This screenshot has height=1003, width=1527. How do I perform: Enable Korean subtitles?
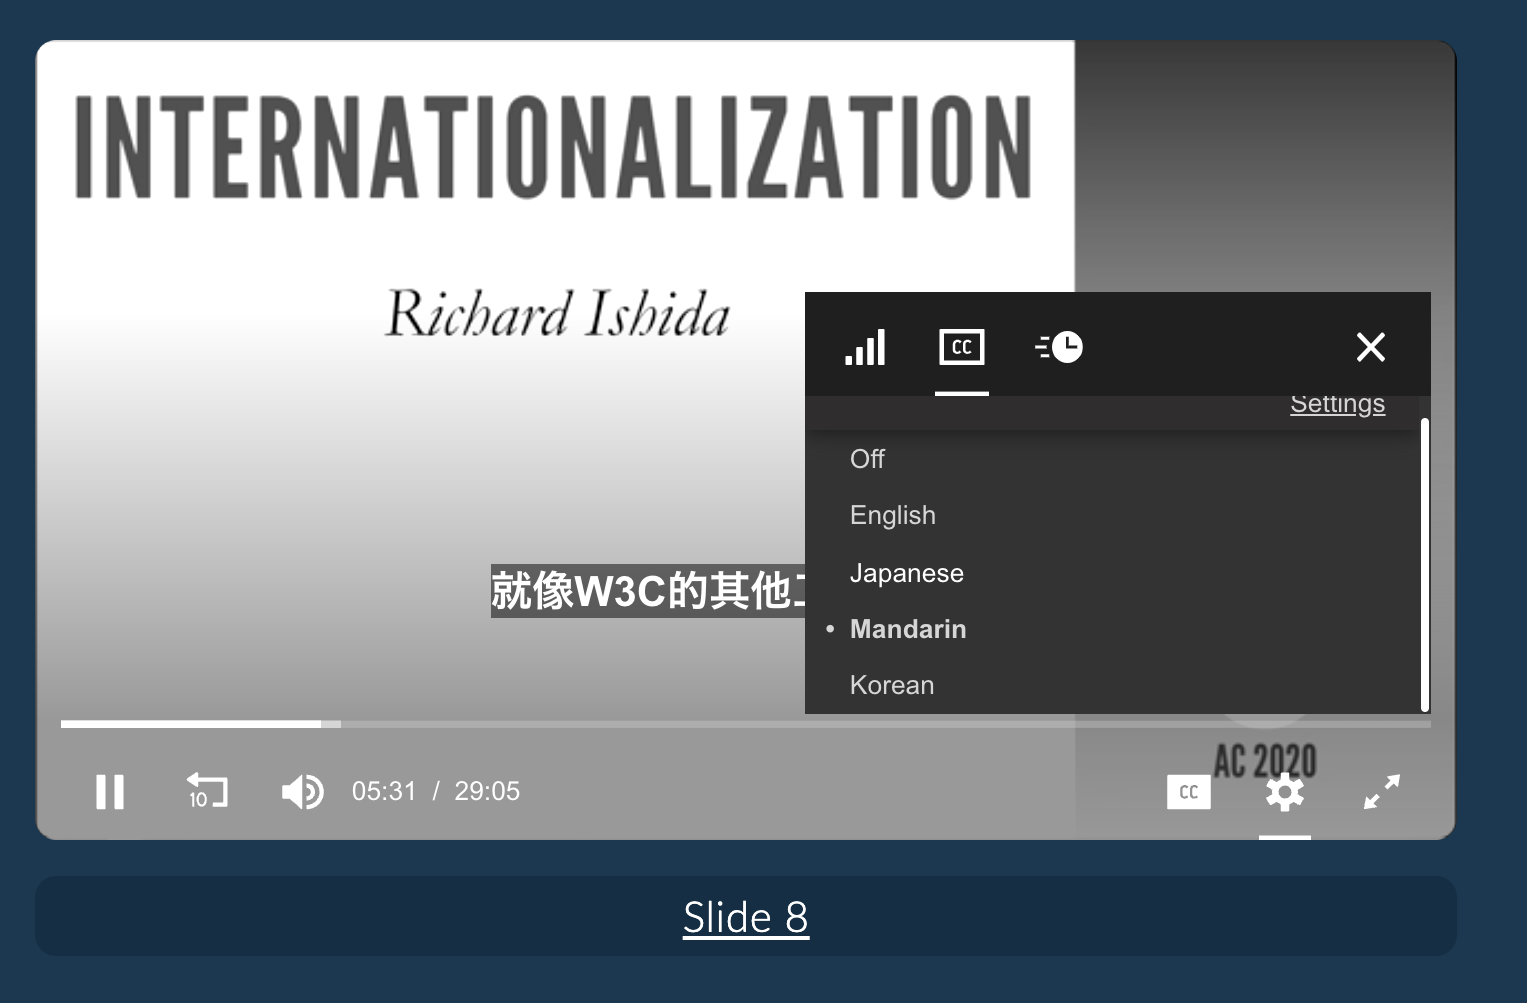892,685
